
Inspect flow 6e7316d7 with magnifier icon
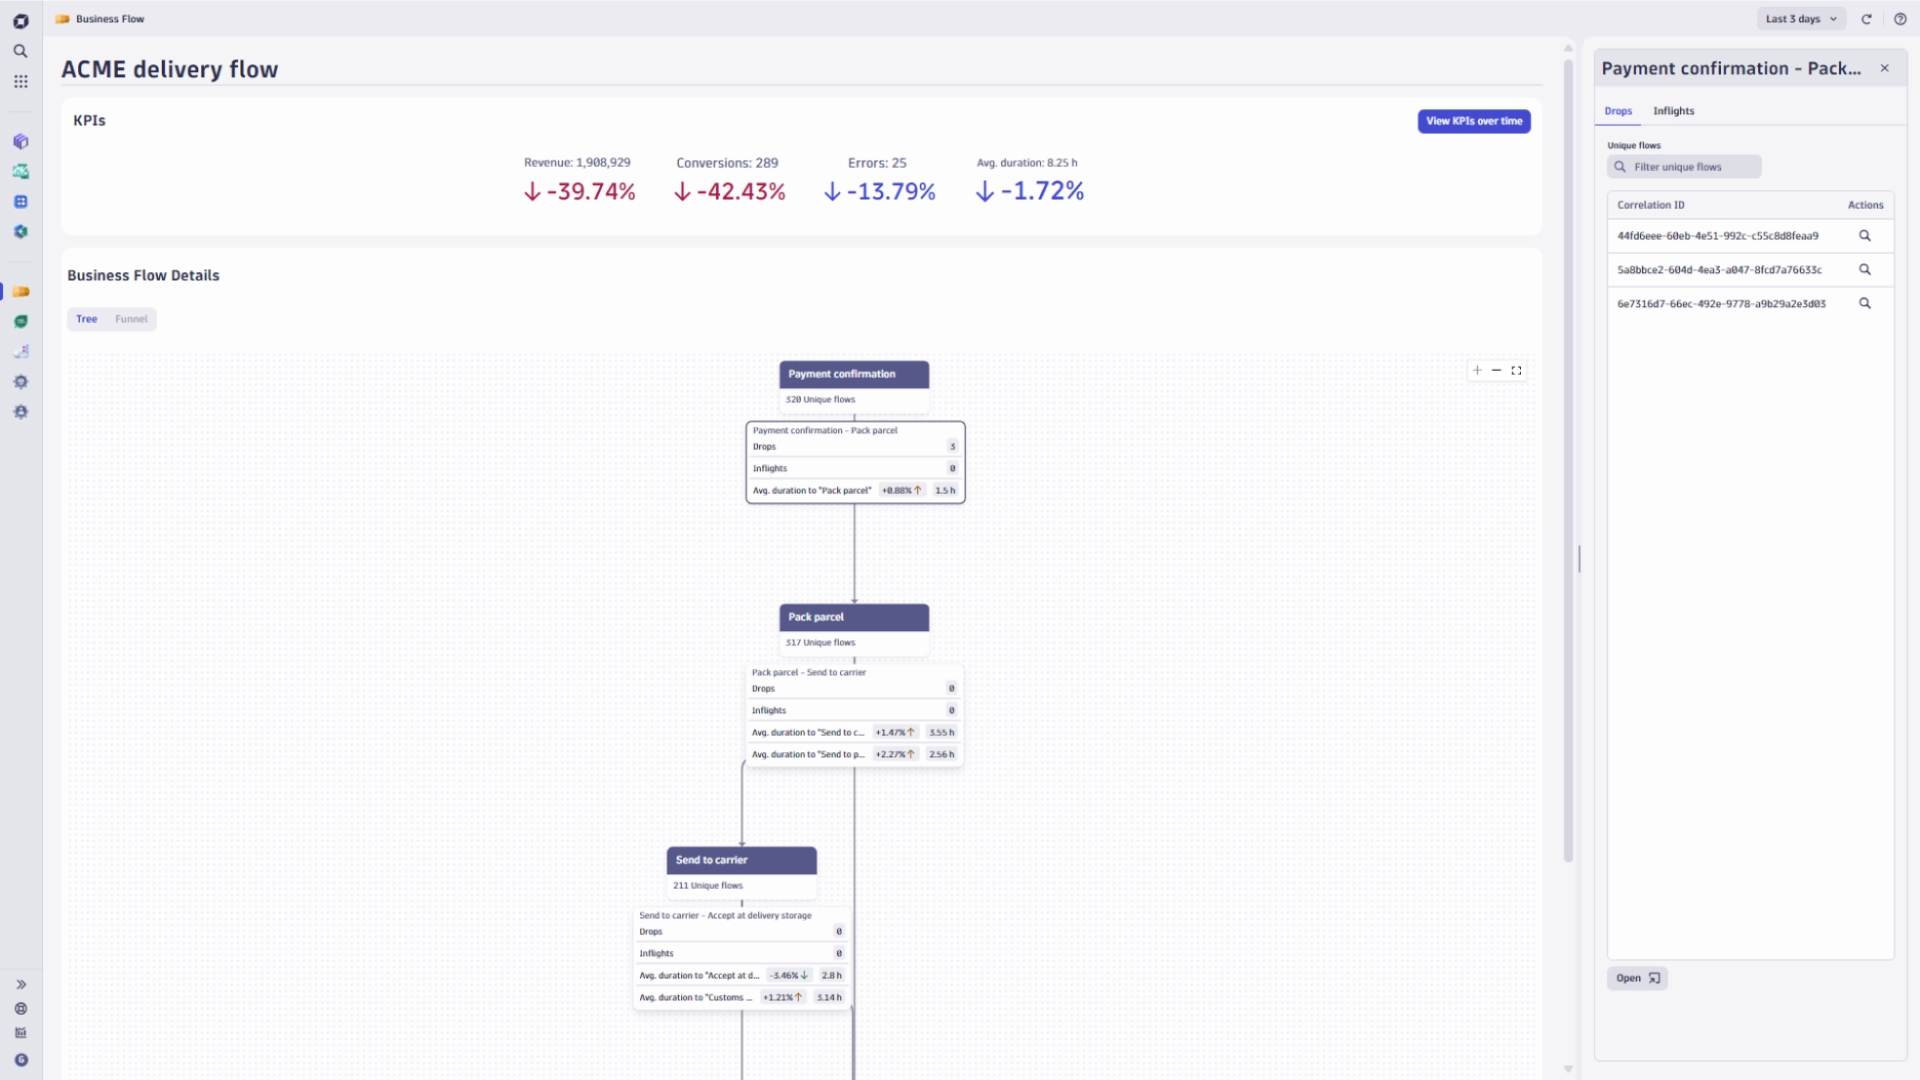coord(1864,303)
